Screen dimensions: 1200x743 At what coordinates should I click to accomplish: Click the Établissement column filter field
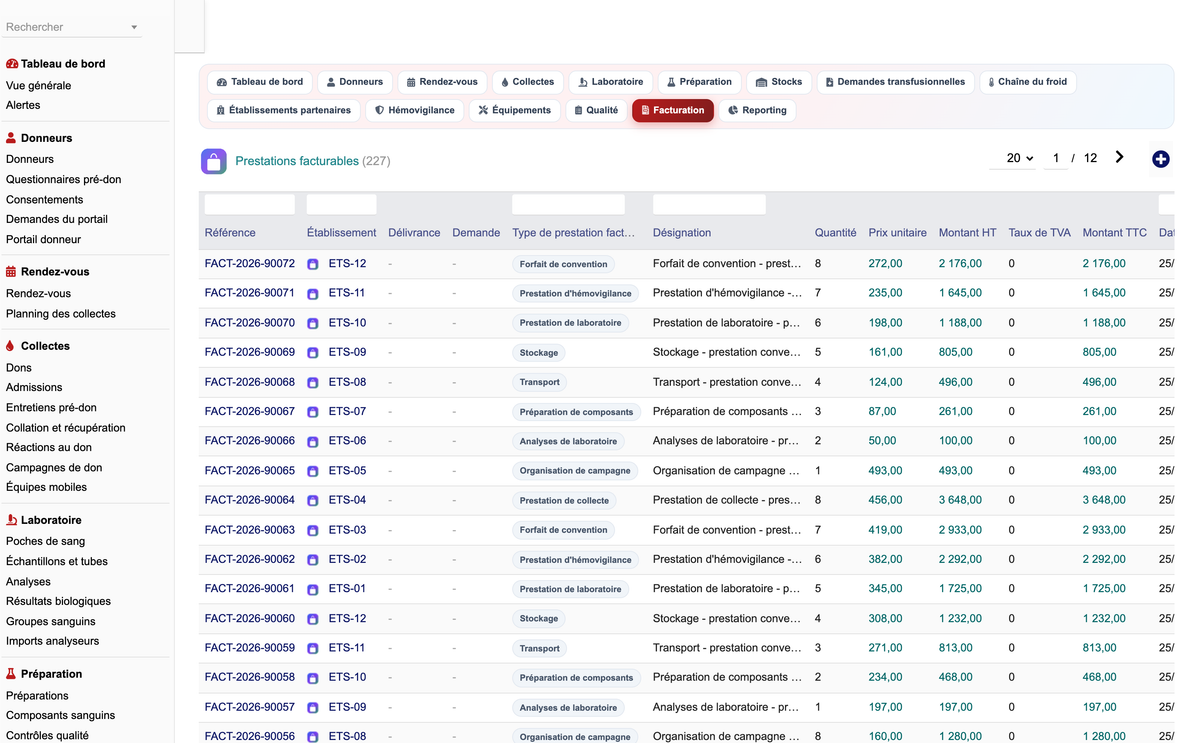(x=342, y=204)
